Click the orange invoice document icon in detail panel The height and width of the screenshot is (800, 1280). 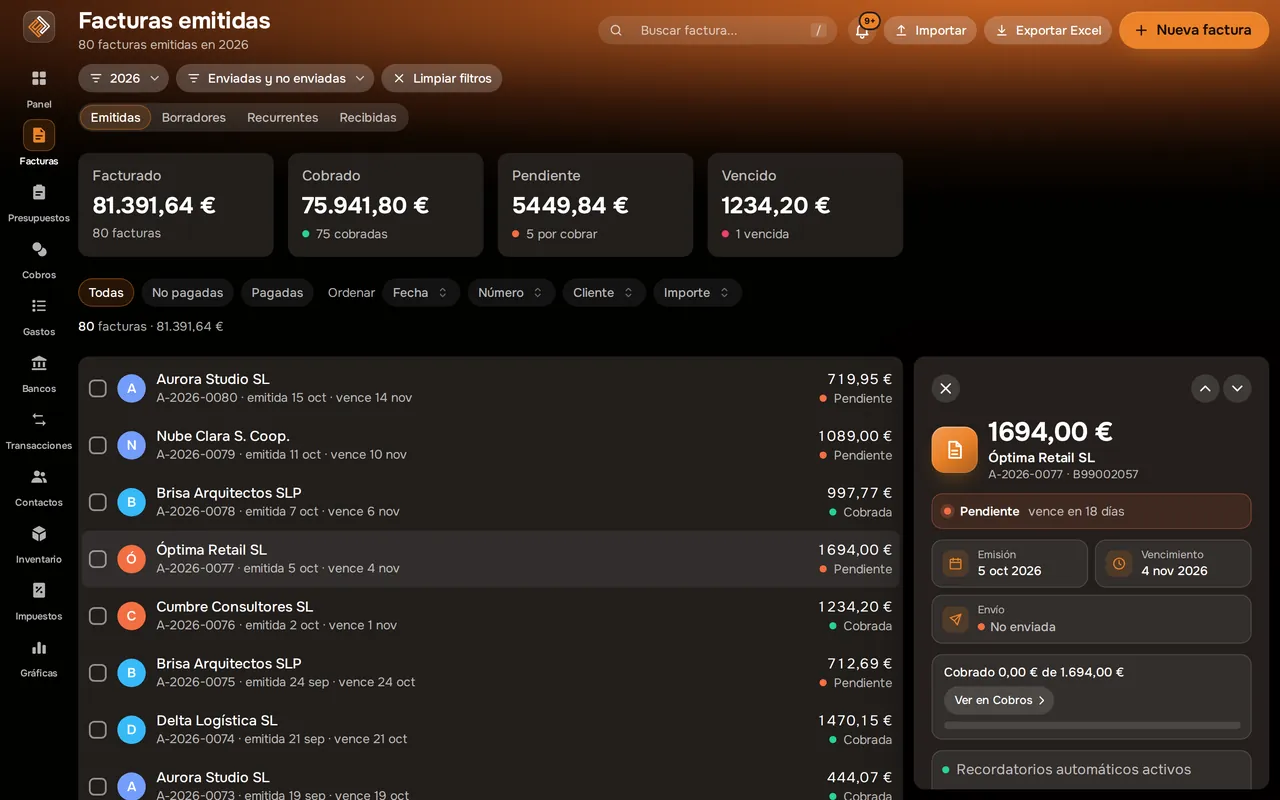point(955,450)
